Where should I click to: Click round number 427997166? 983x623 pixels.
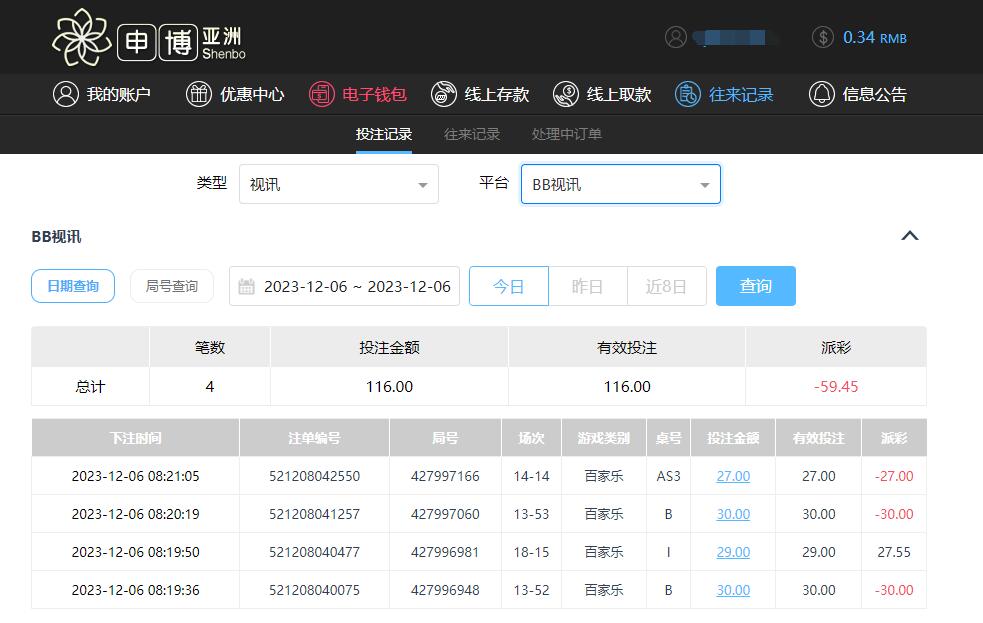(x=445, y=476)
